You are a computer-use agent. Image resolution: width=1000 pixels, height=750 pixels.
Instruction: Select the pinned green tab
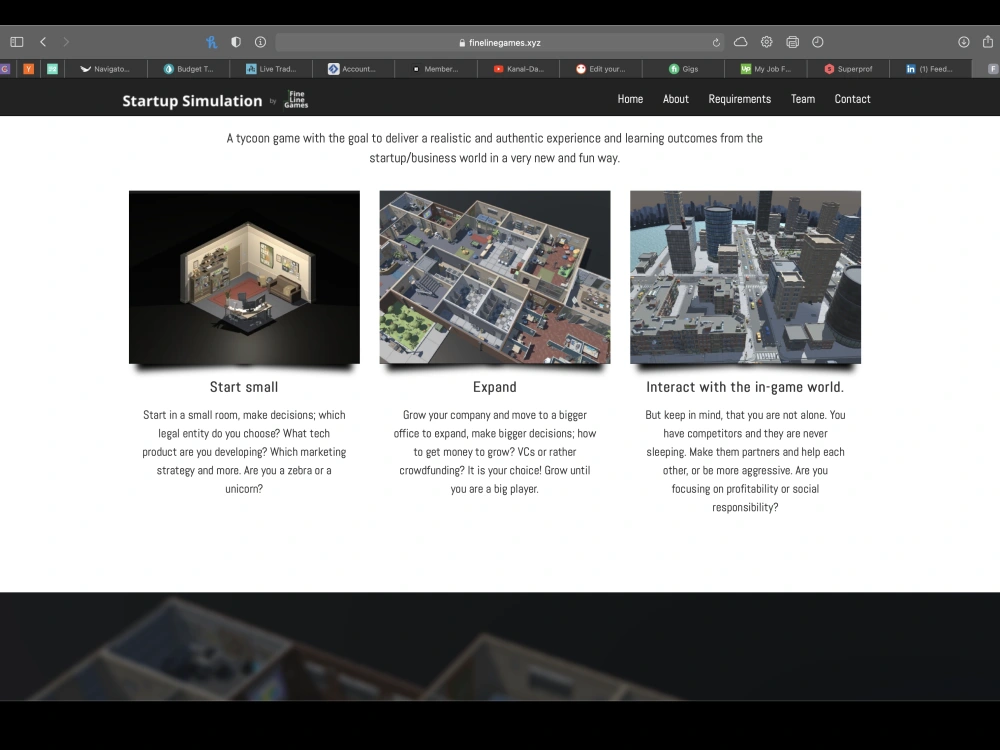click(x=52, y=69)
